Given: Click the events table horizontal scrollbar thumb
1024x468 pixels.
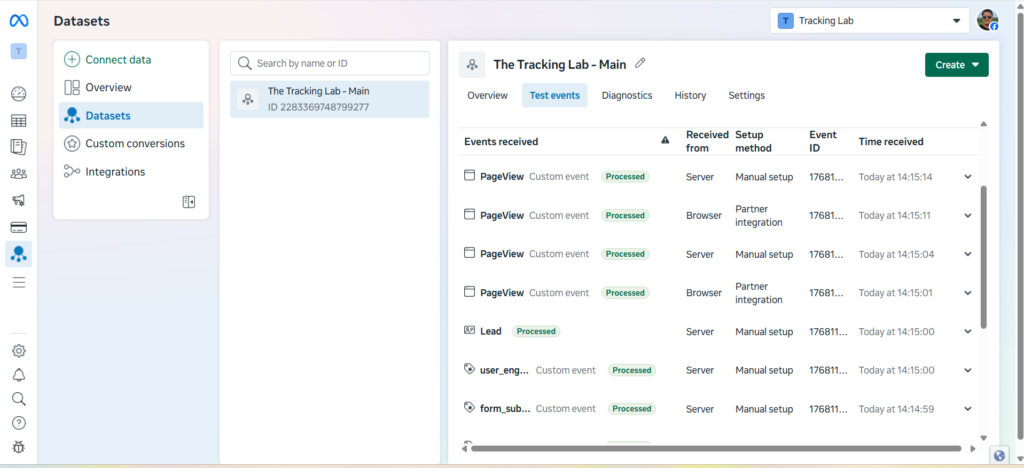Looking at the screenshot, I should [716, 448].
